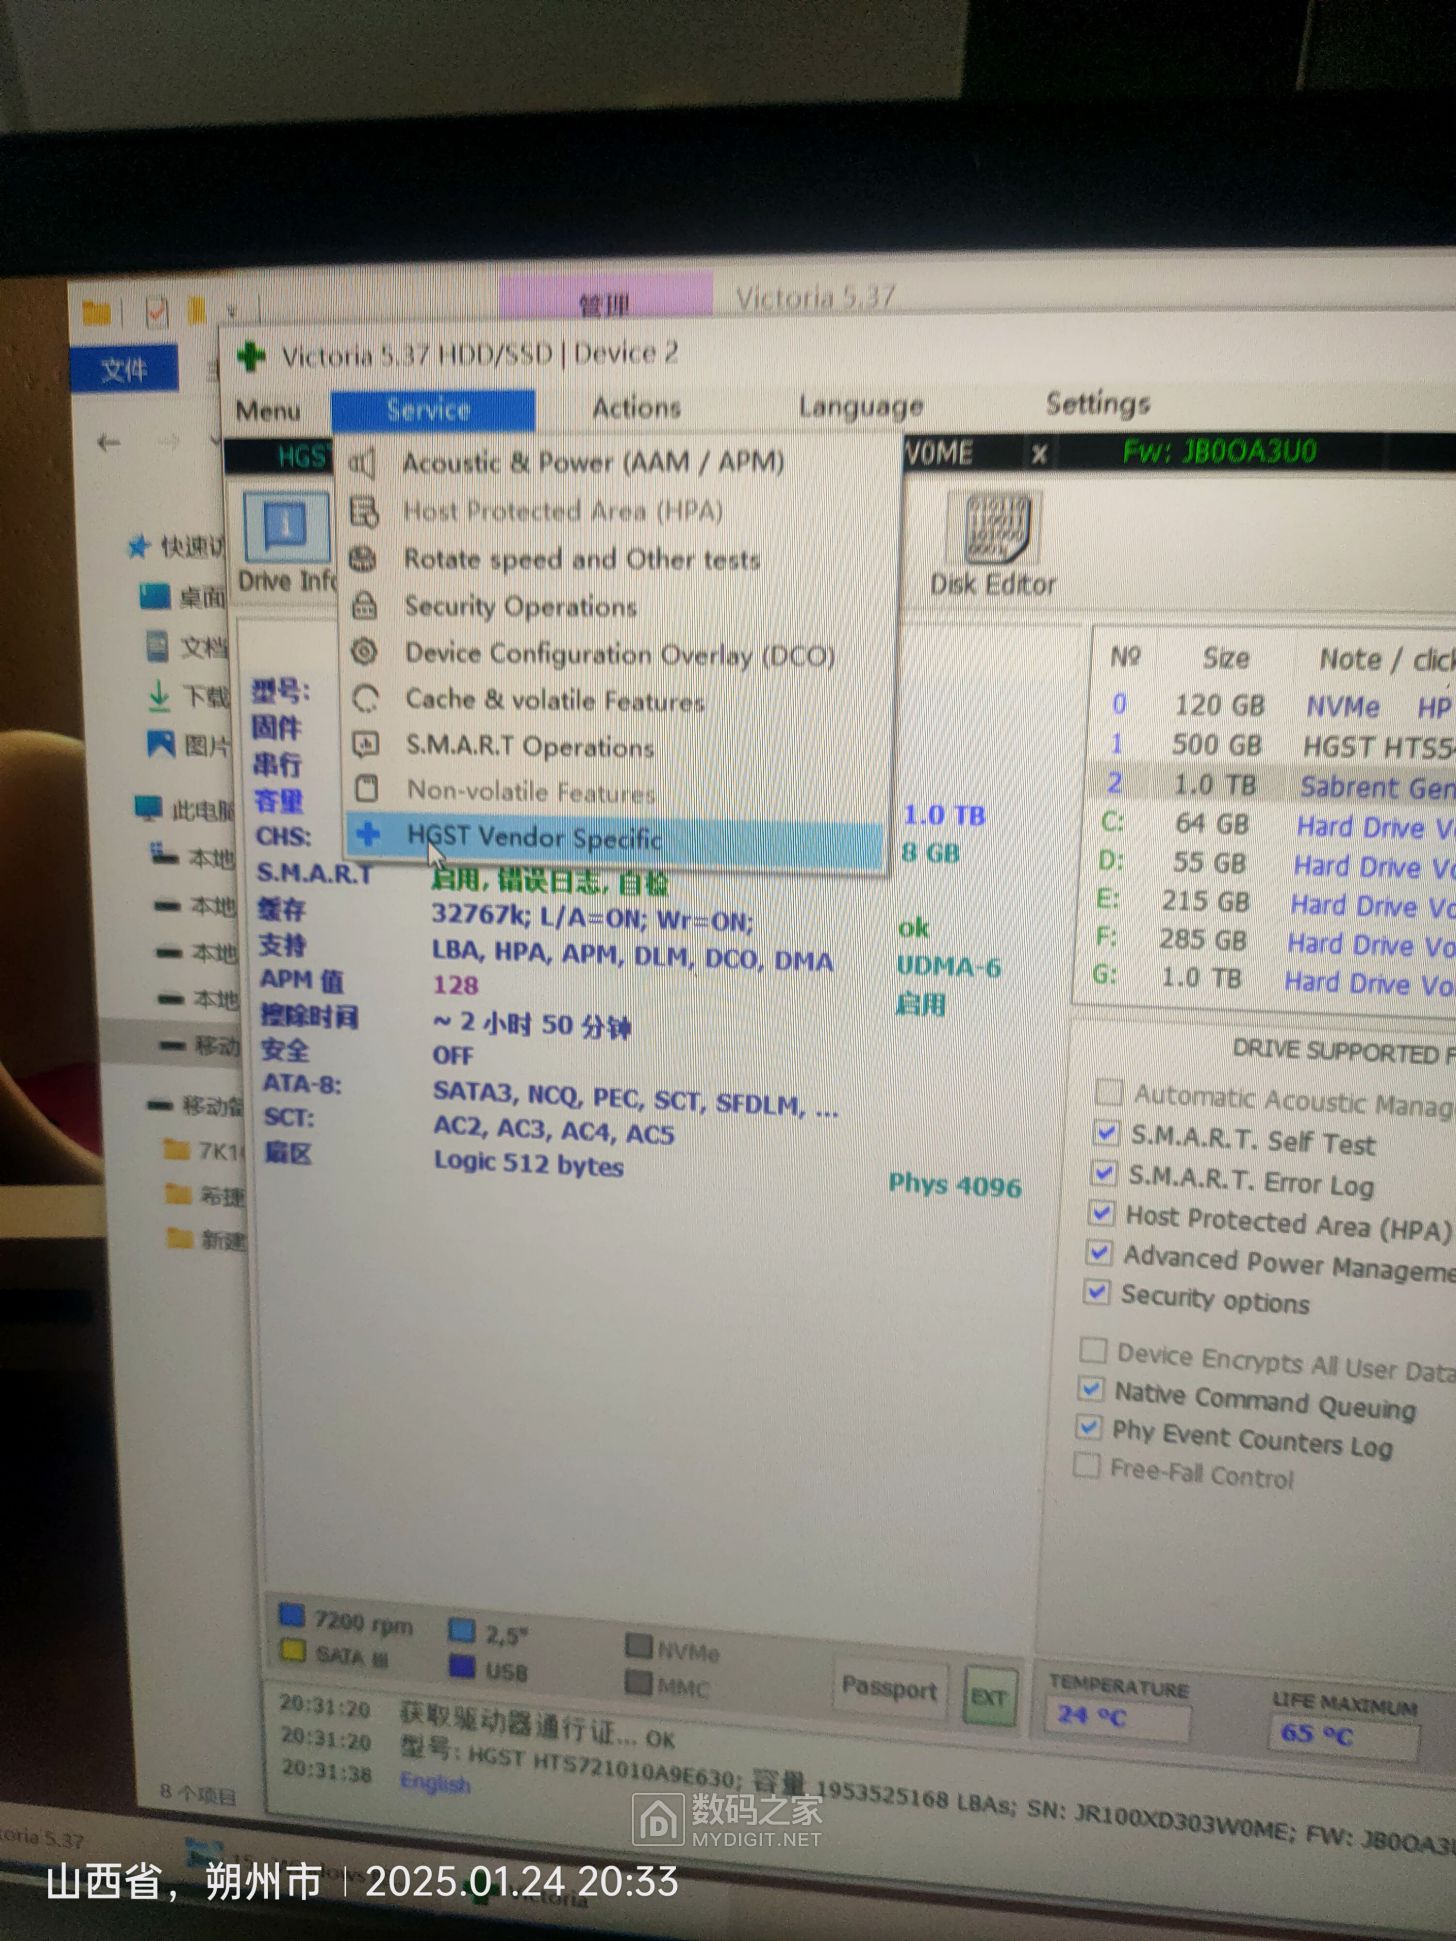Click the icon beside S.M.A.R.T Operations

[365, 744]
